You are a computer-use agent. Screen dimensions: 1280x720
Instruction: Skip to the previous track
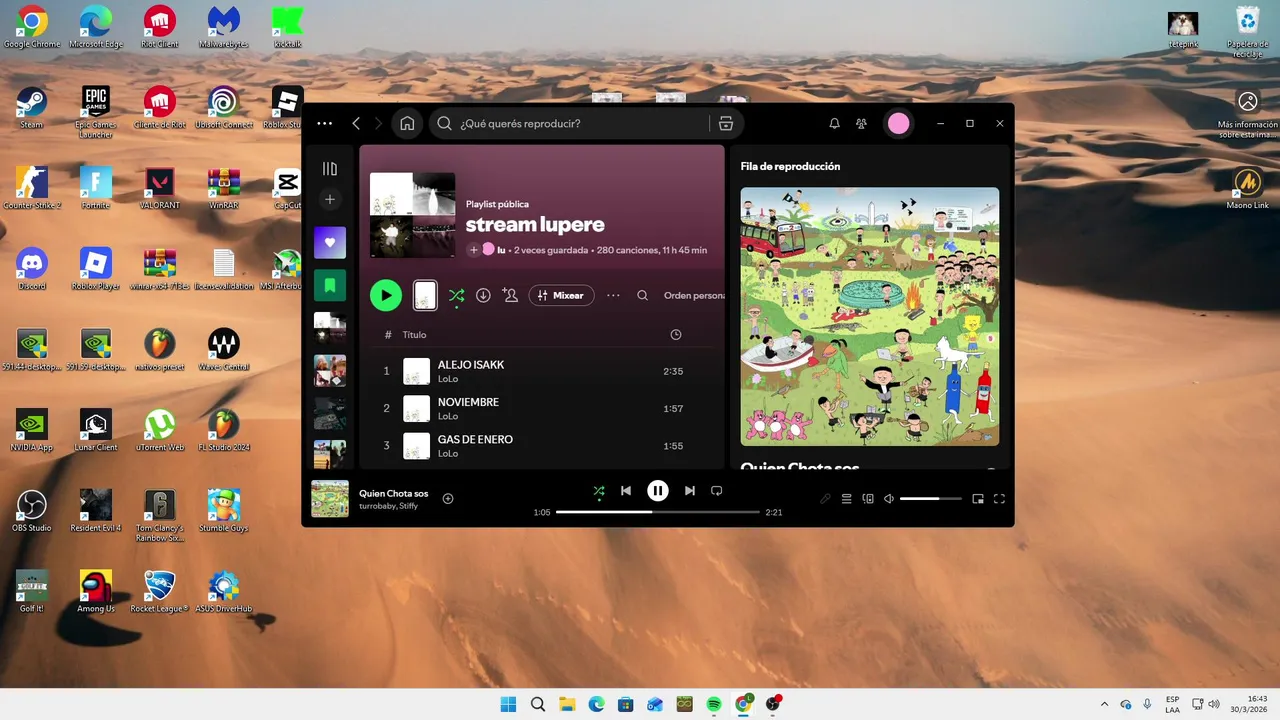click(x=626, y=491)
